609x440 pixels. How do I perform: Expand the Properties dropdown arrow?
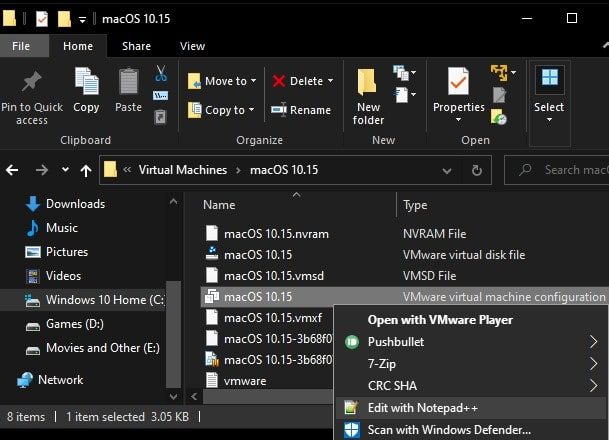click(x=458, y=120)
